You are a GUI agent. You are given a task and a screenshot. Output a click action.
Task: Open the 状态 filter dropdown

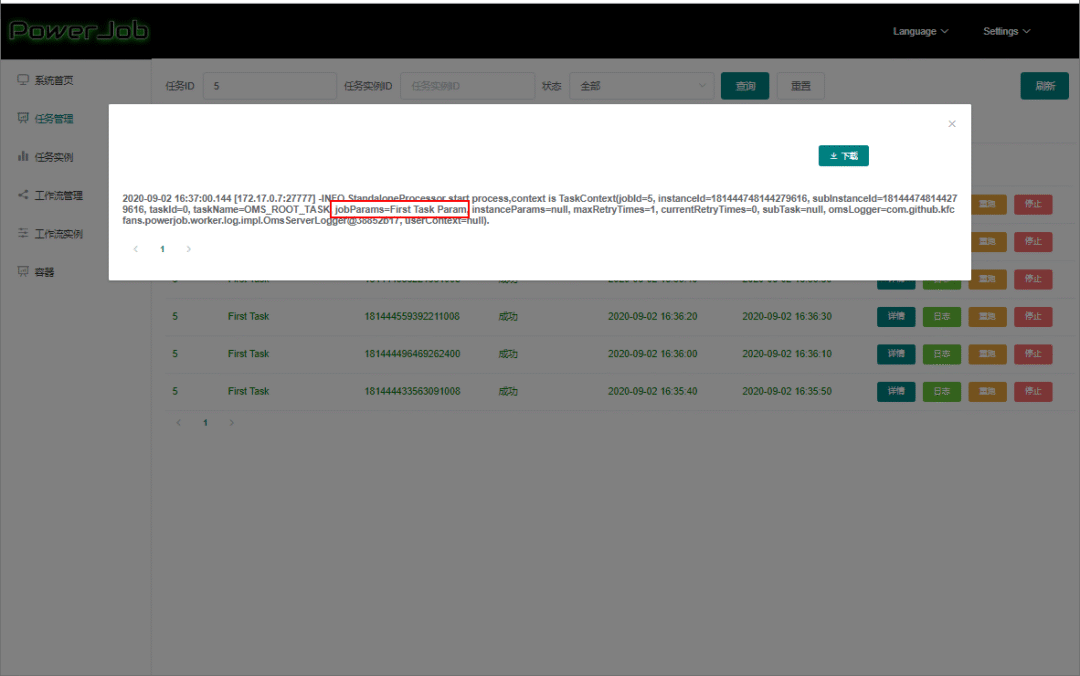tap(641, 86)
